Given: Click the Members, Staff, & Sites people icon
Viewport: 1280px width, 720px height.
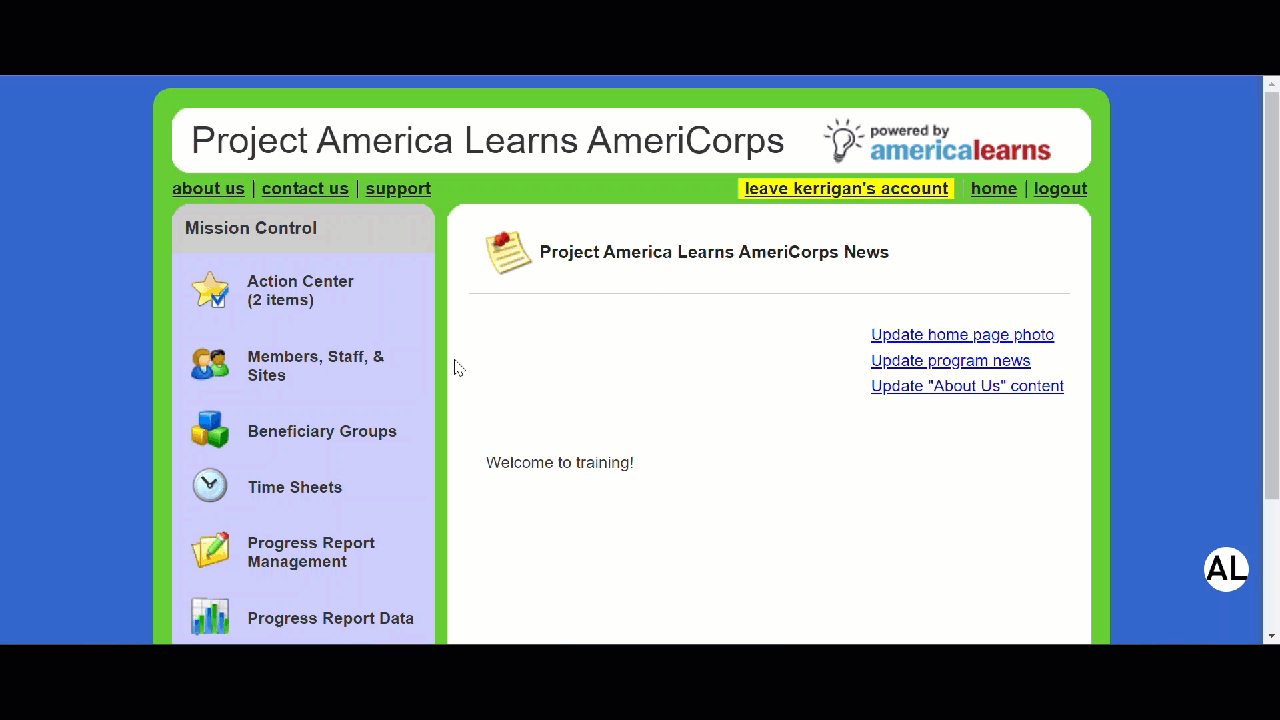Looking at the screenshot, I should pos(210,364).
